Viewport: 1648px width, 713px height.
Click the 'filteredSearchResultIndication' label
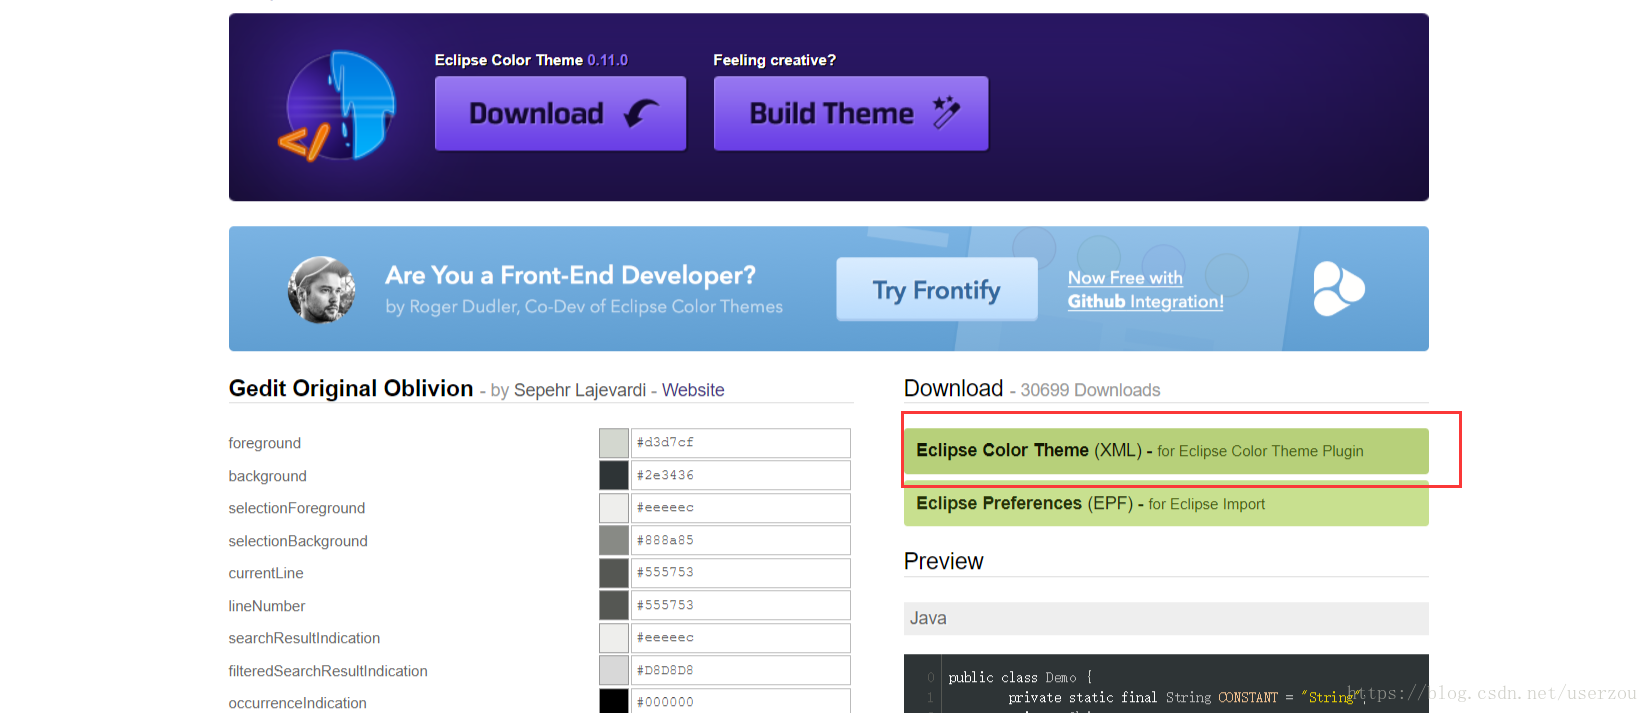328,671
